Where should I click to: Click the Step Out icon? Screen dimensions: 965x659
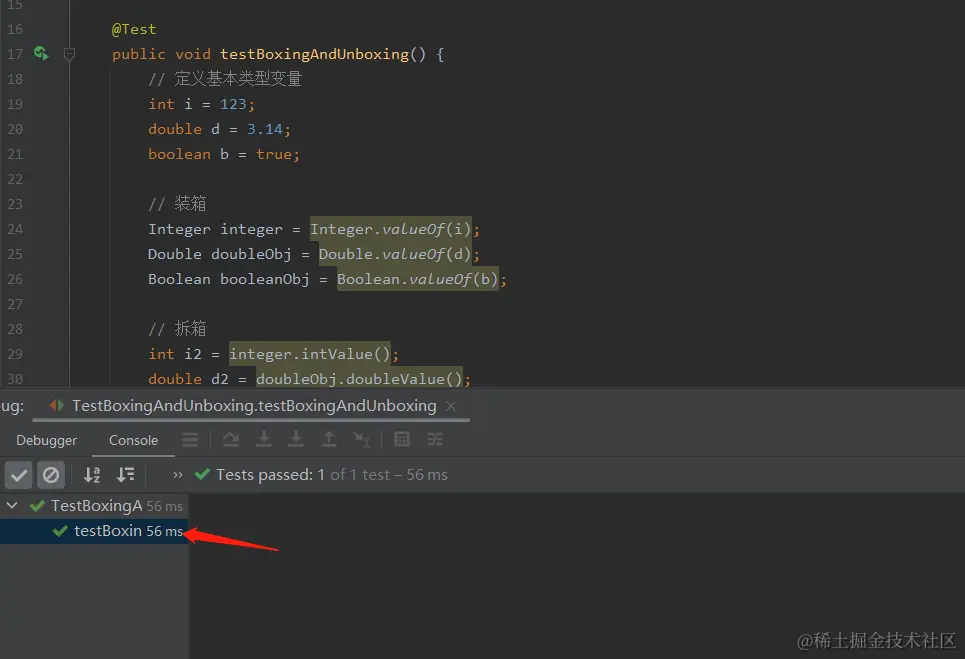coord(329,439)
